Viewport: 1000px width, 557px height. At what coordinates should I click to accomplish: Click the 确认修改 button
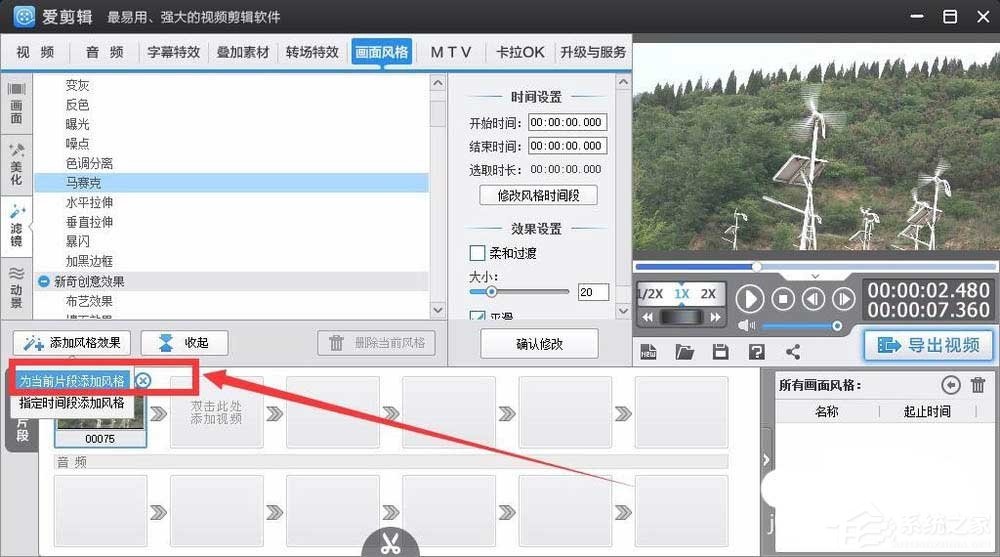point(540,344)
